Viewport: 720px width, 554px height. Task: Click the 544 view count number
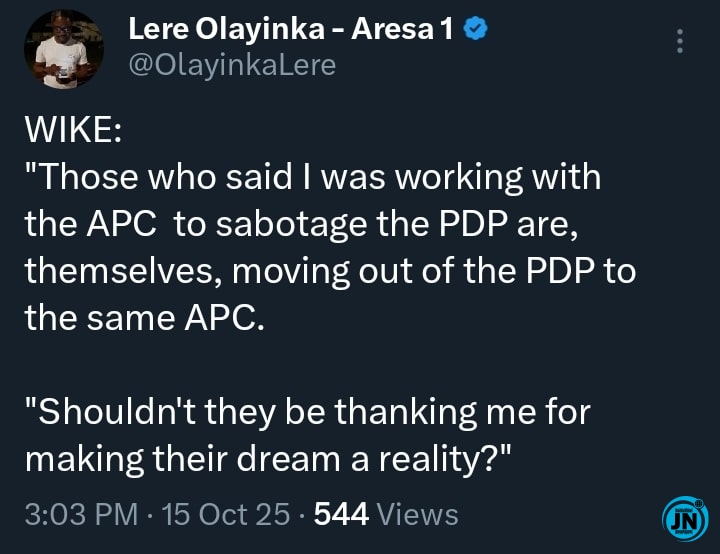click(341, 515)
